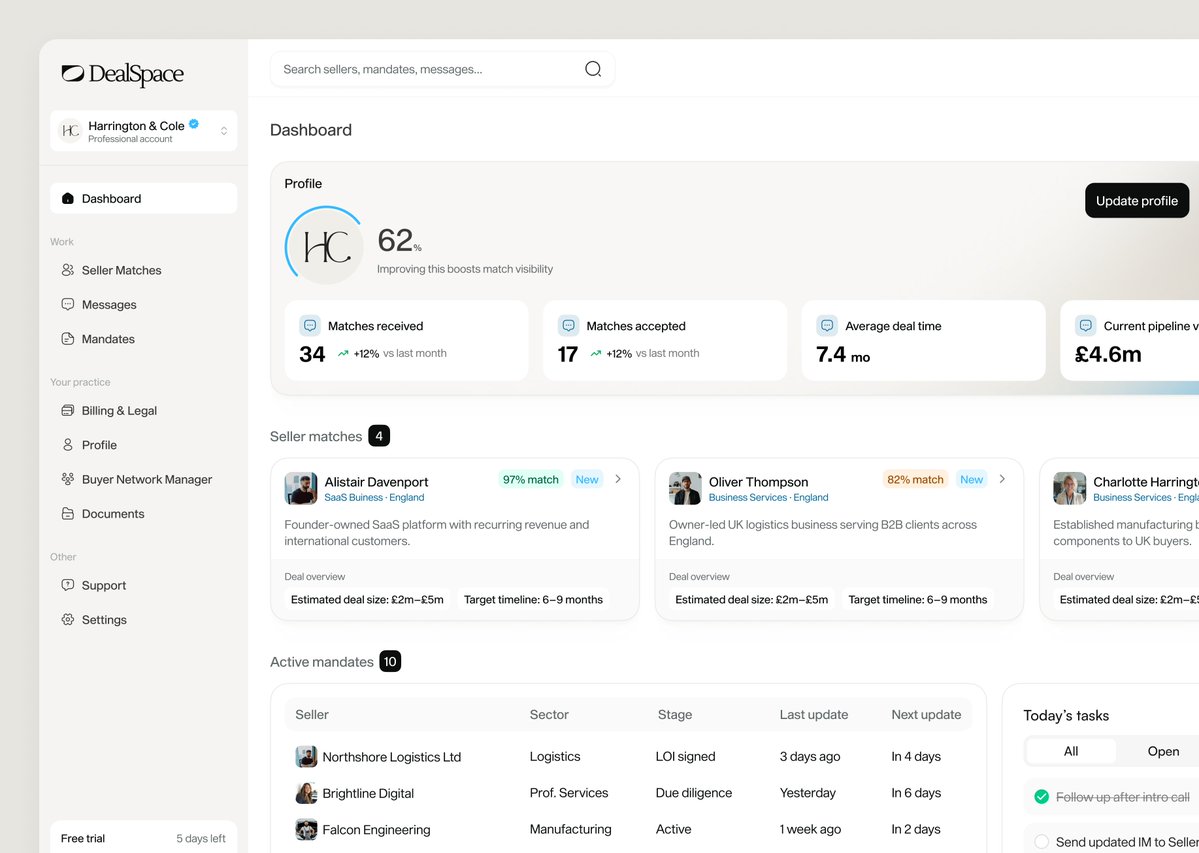Click the Buyer Network Manager icon
The height and width of the screenshot is (853, 1199).
click(x=67, y=479)
